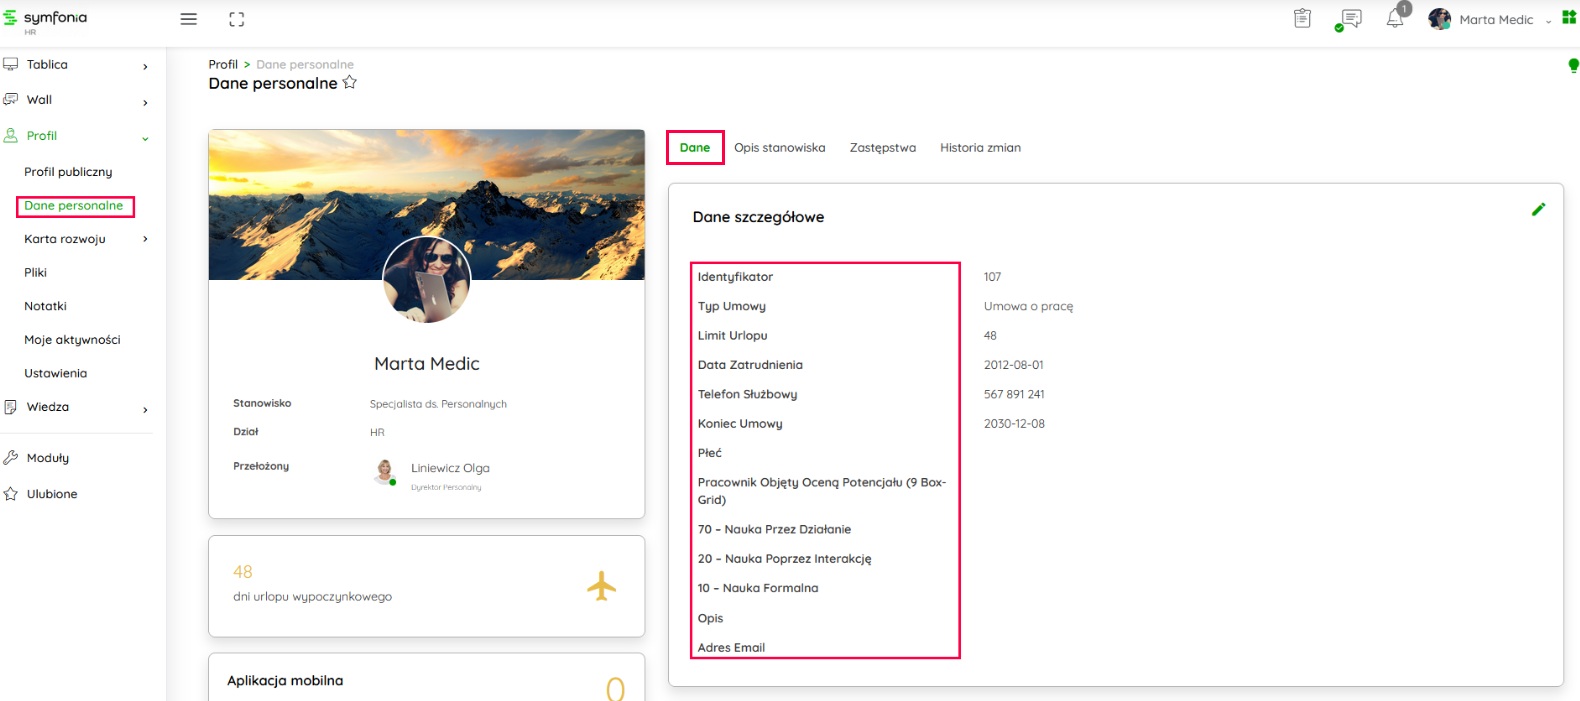This screenshot has height=701, width=1580.
Task: Open supervisor Liniewicz Olga's profile
Action: [449, 468]
